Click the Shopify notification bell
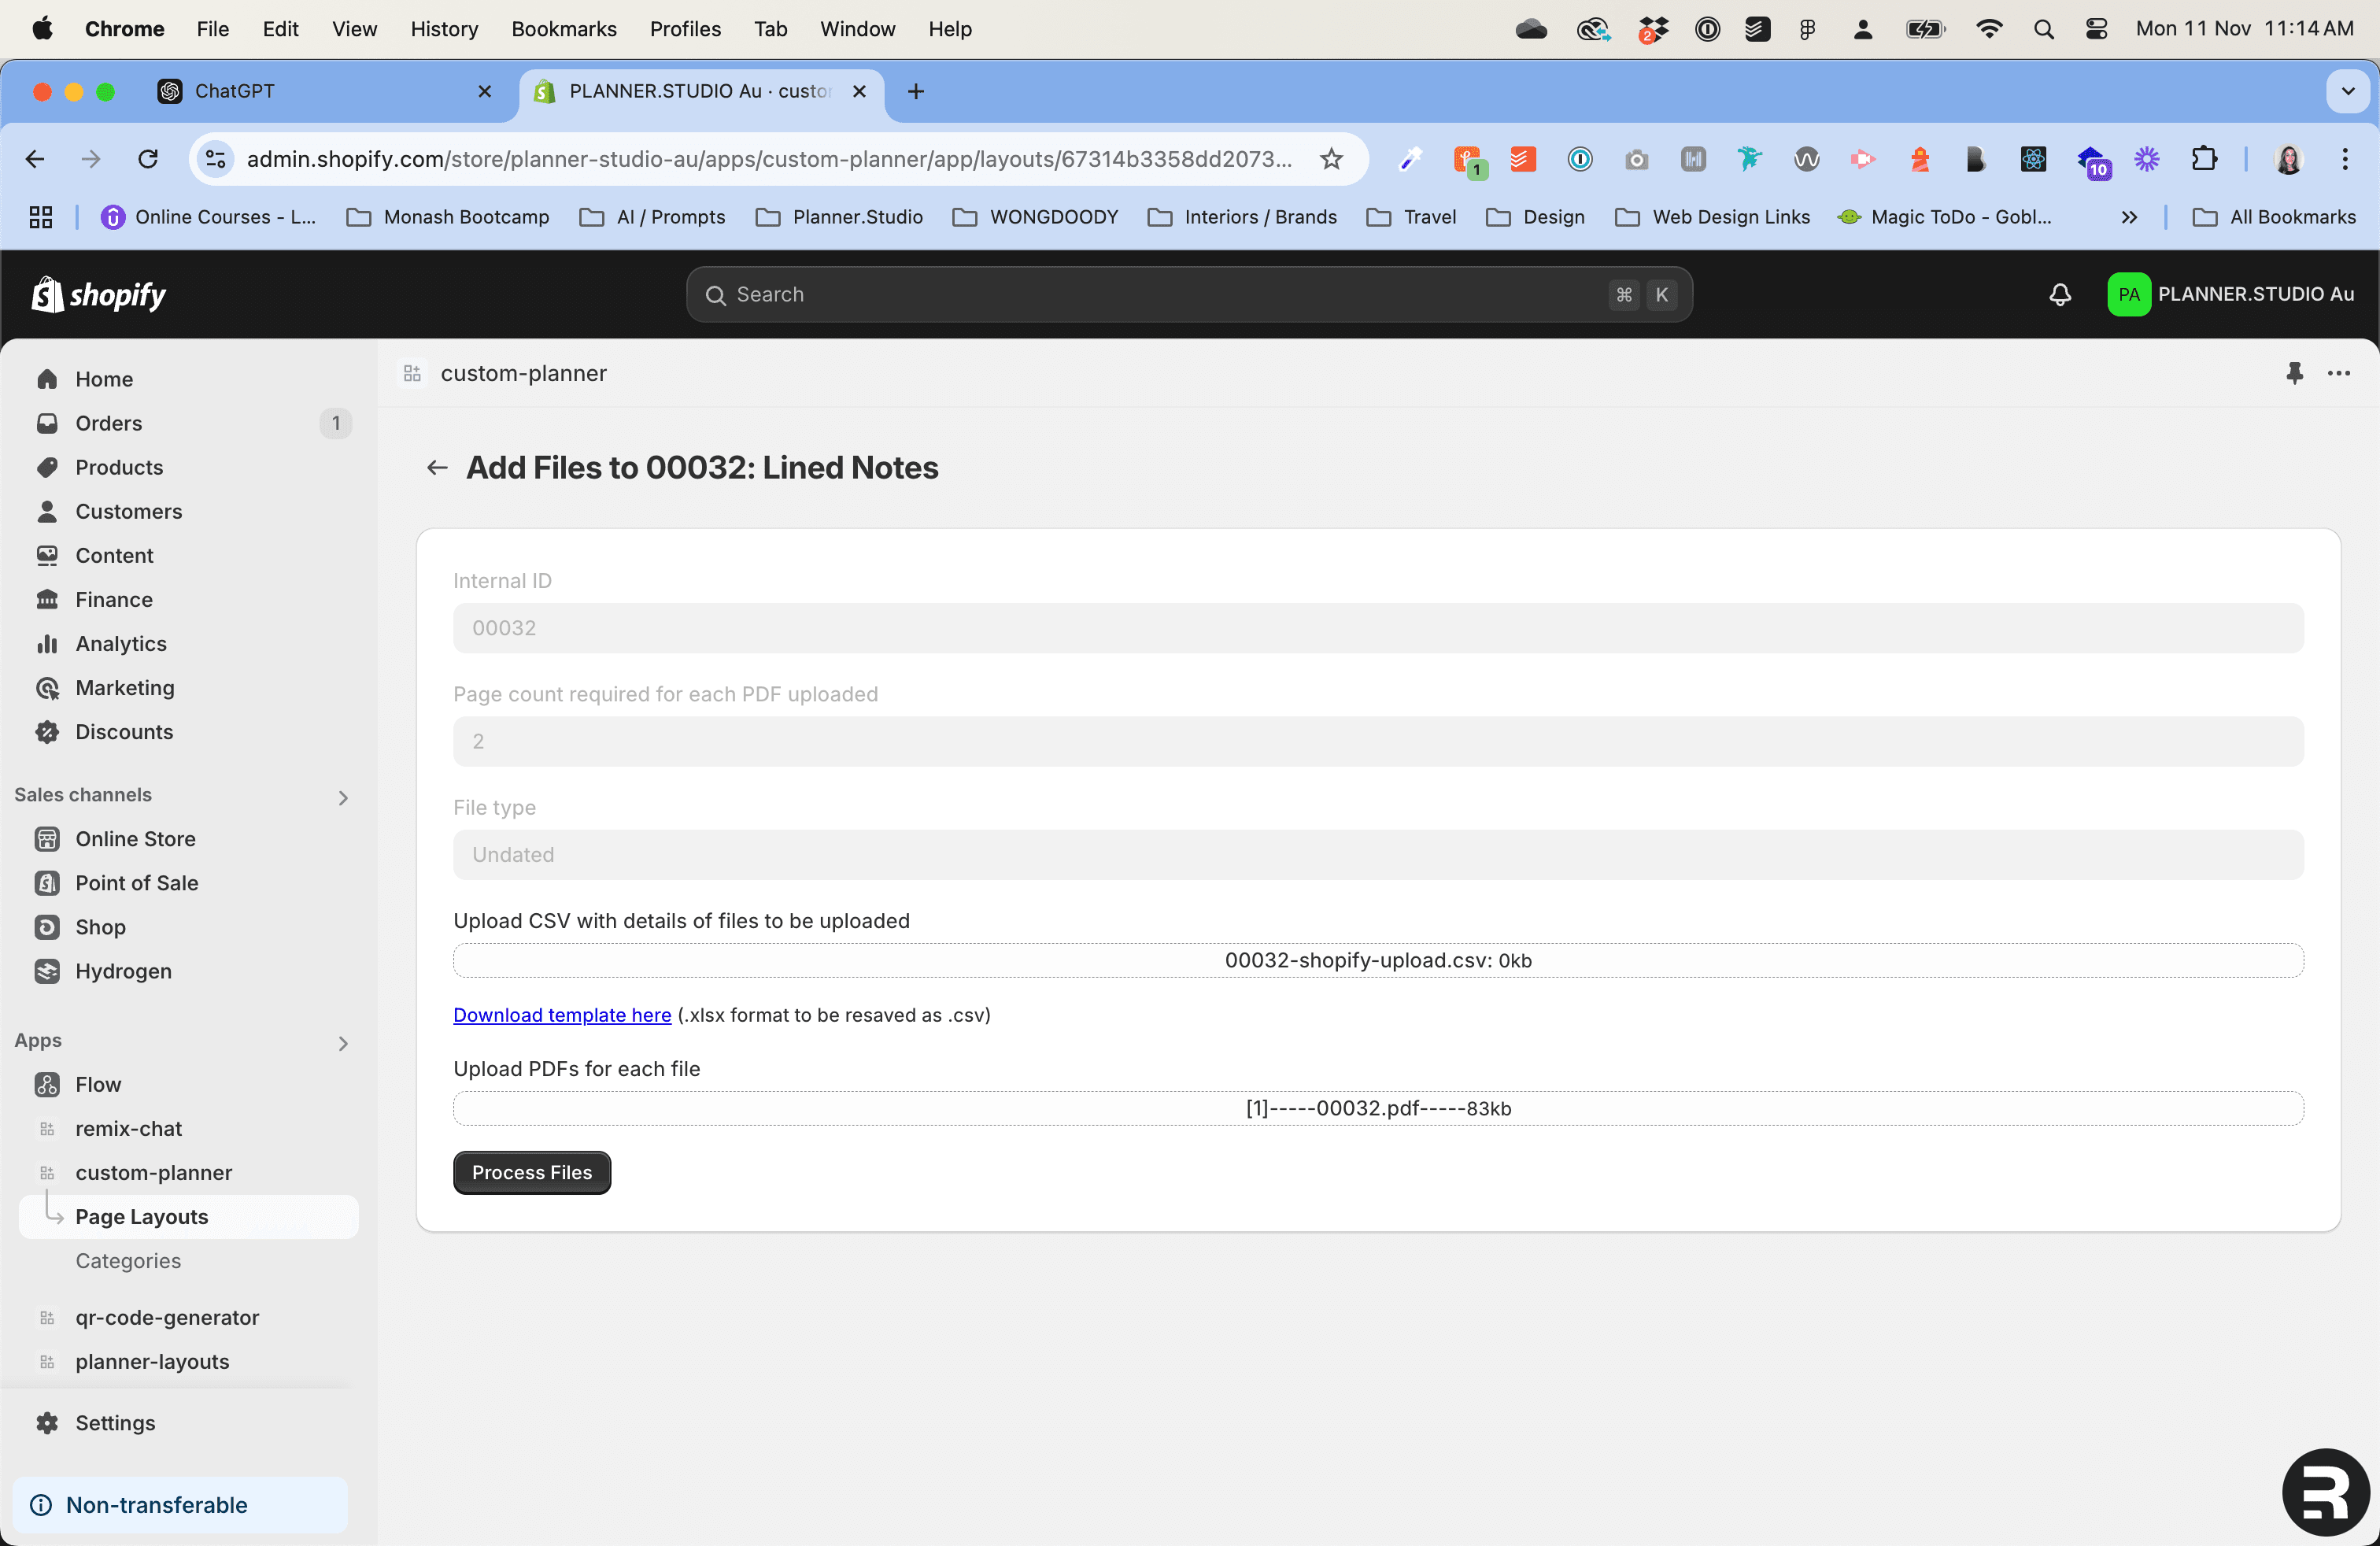Viewport: 2380px width, 1546px height. (x=2058, y=294)
